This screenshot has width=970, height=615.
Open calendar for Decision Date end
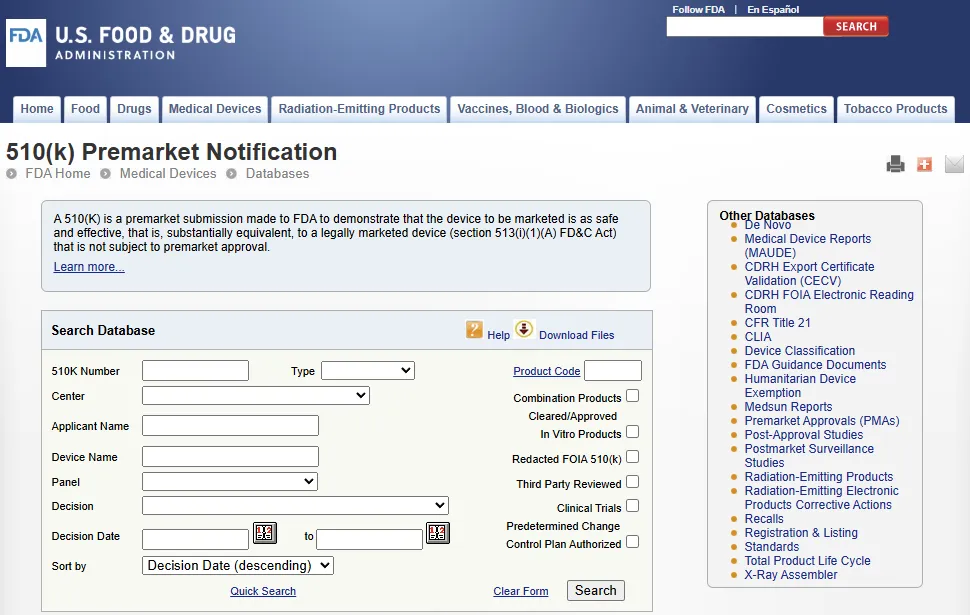[x=437, y=533]
